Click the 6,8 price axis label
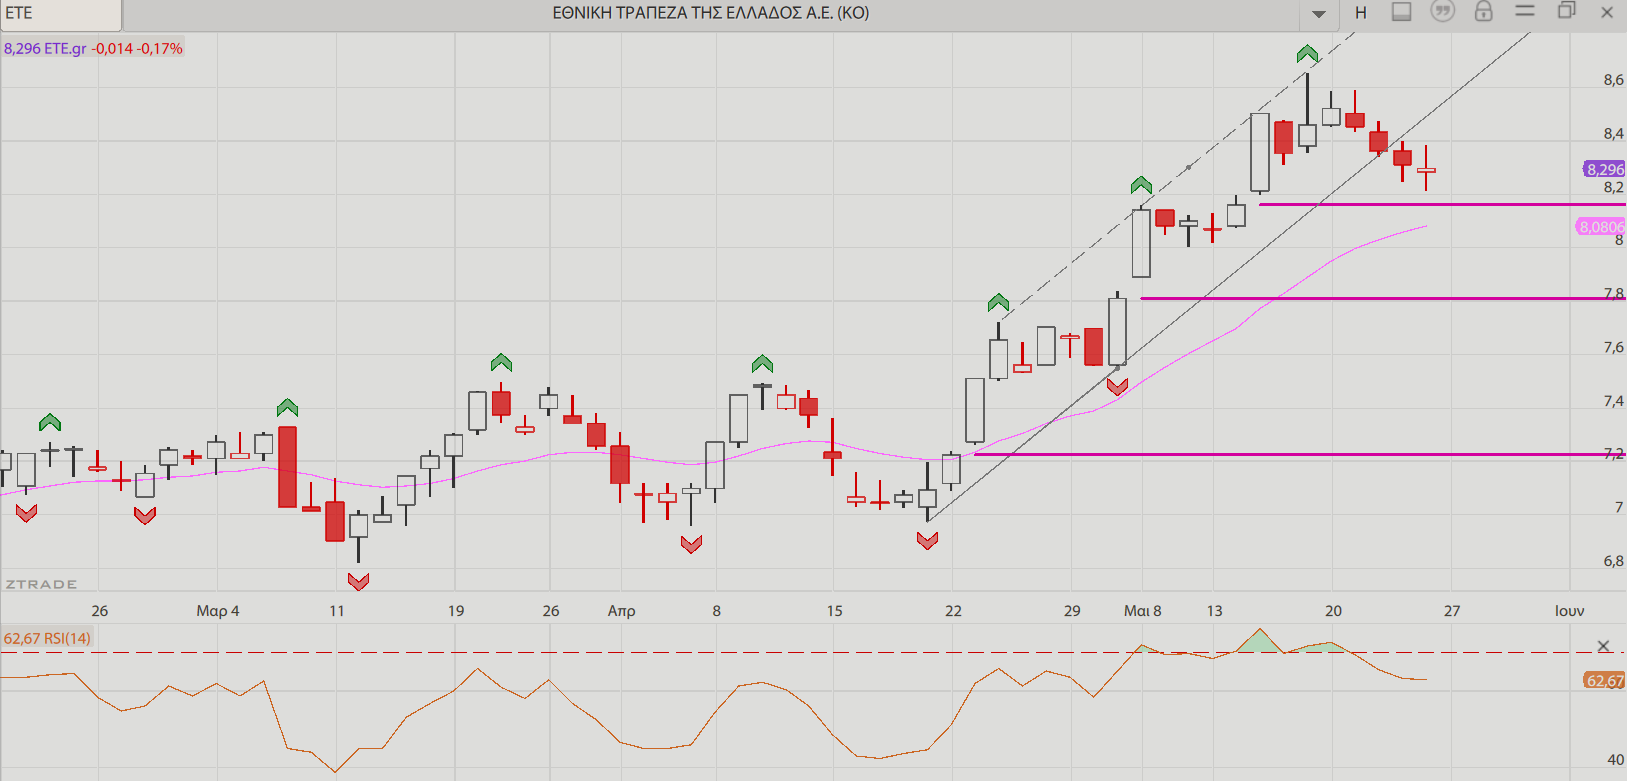The image size is (1627, 781). (x=1613, y=561)
